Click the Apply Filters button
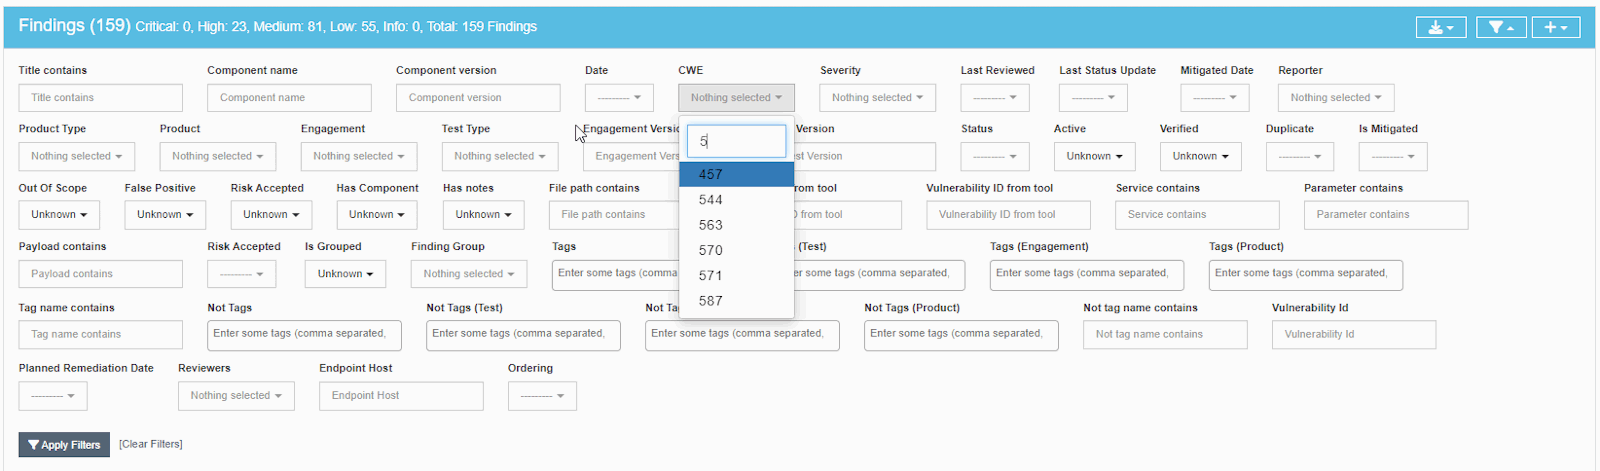This screenshot has height=471, width=1600. 64,445
